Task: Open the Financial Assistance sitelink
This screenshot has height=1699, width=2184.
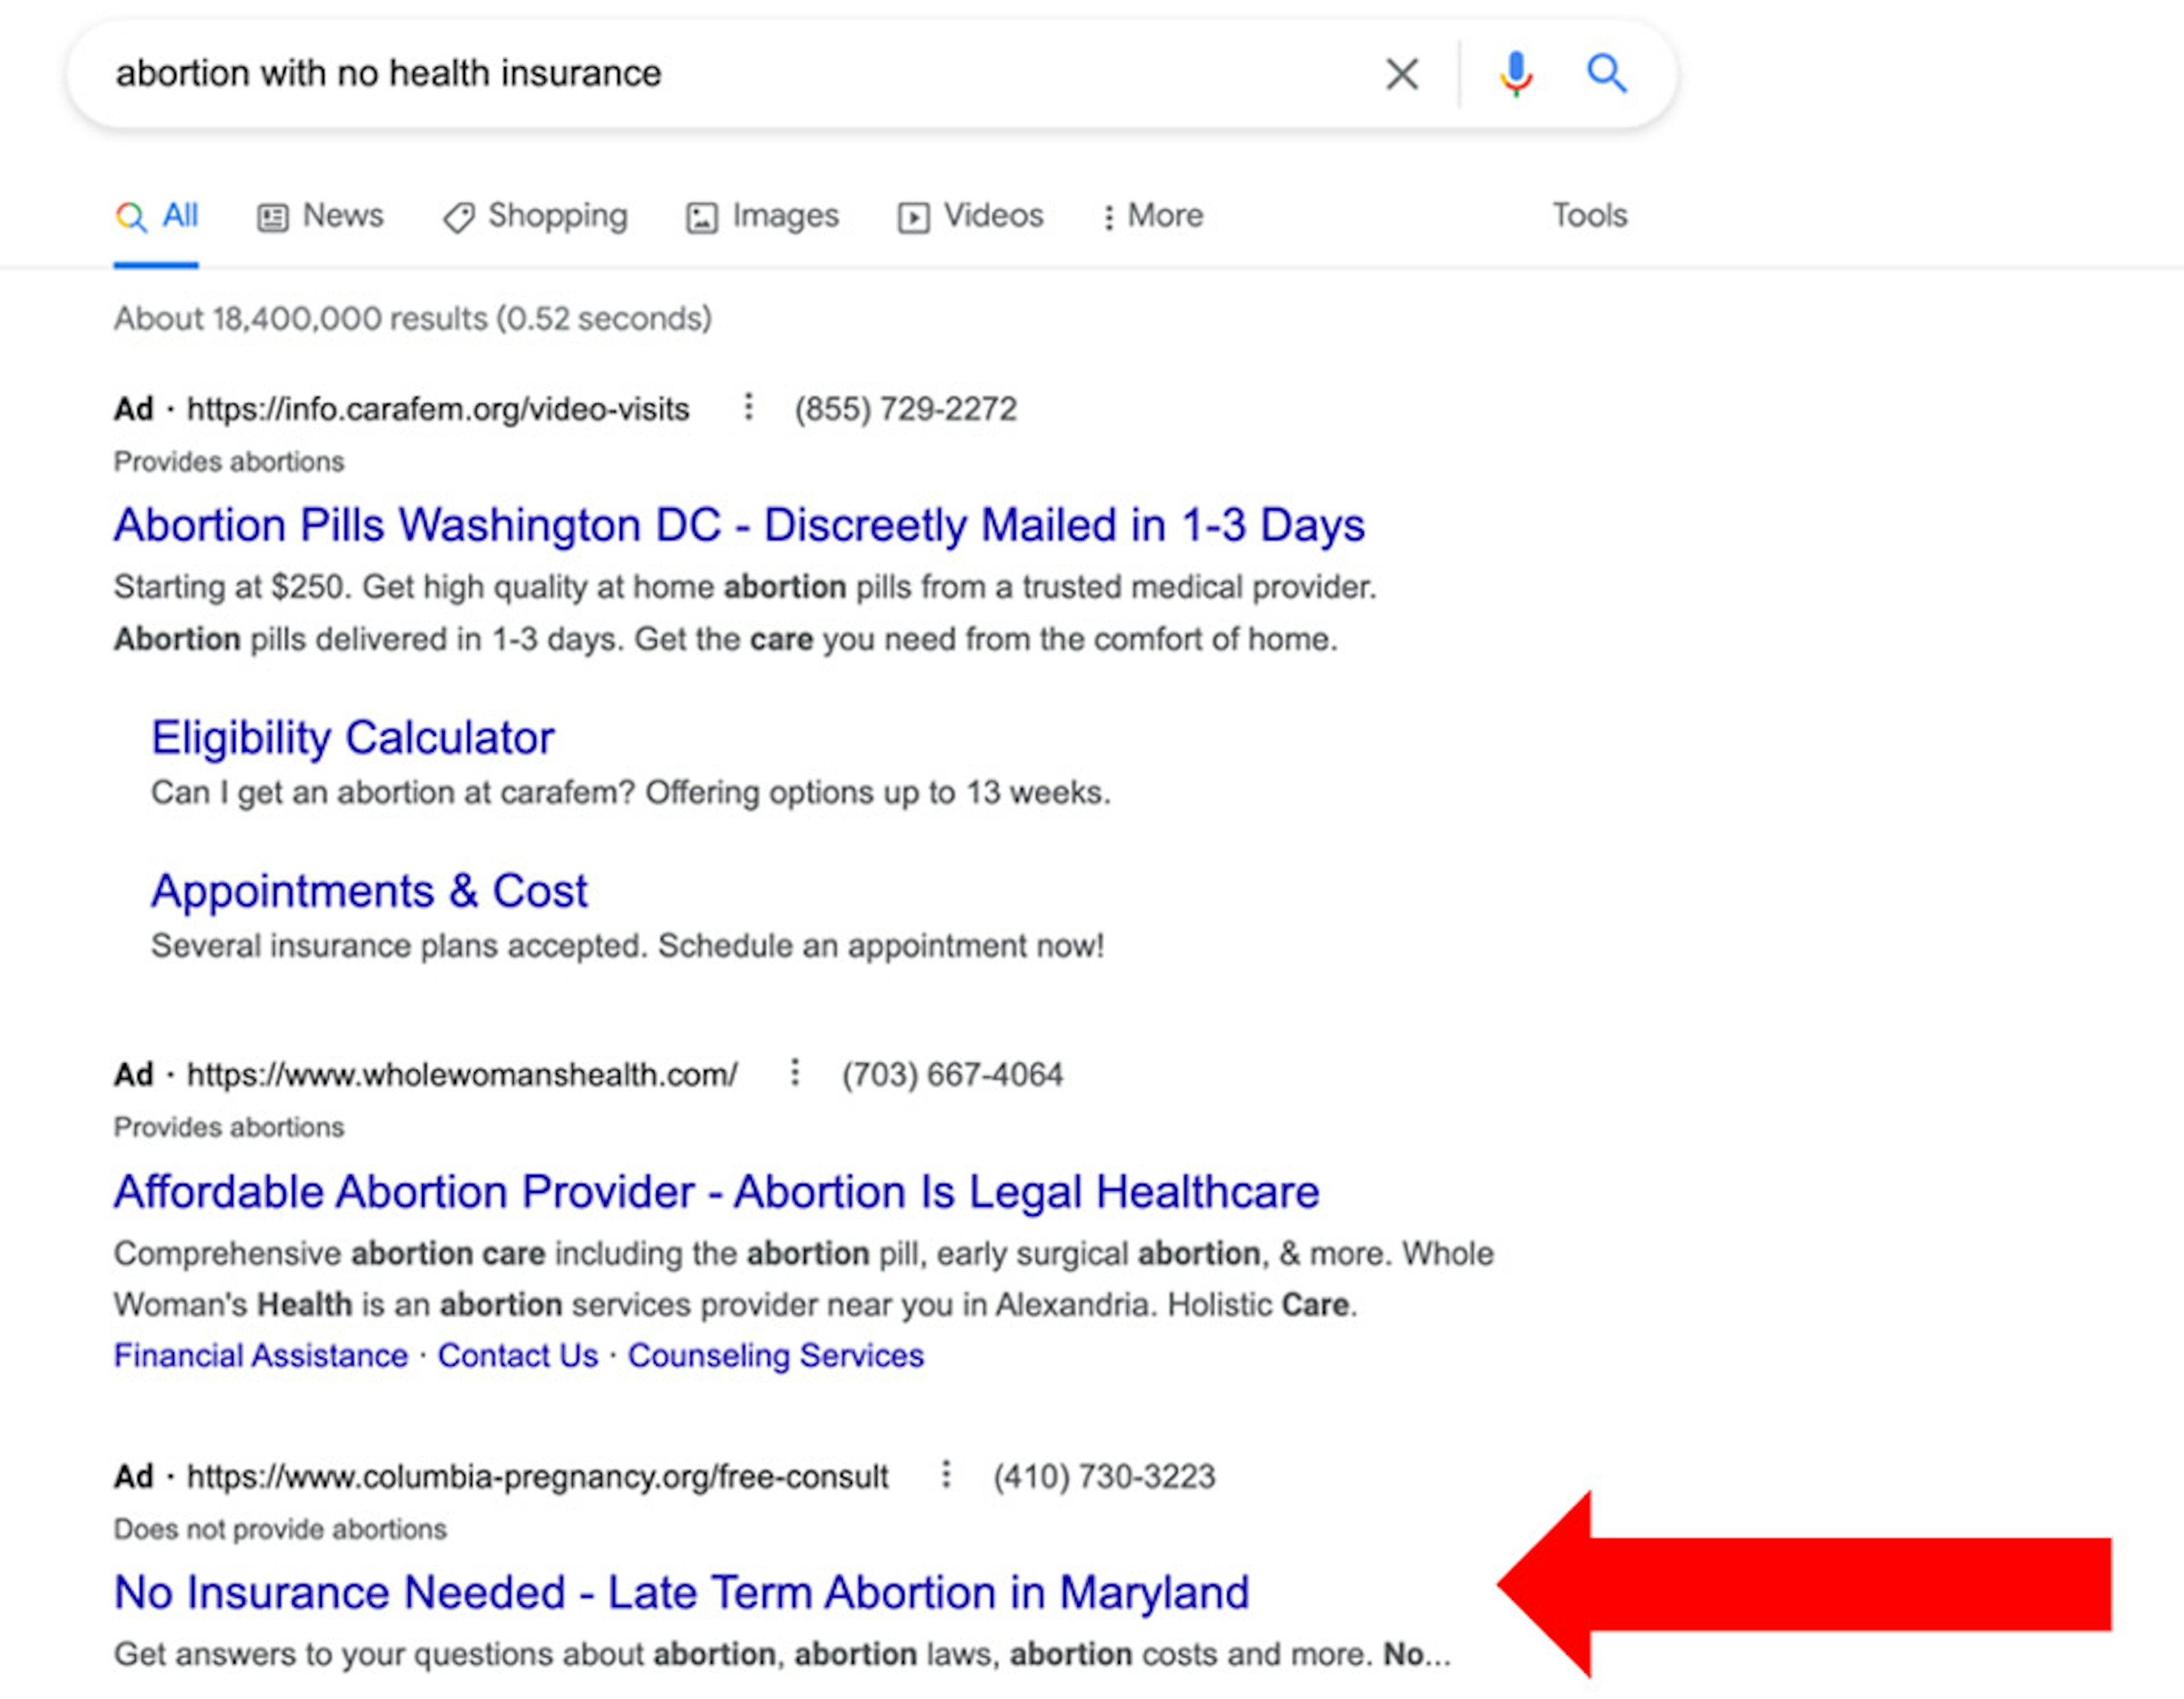Action: tap(261, 1356)
